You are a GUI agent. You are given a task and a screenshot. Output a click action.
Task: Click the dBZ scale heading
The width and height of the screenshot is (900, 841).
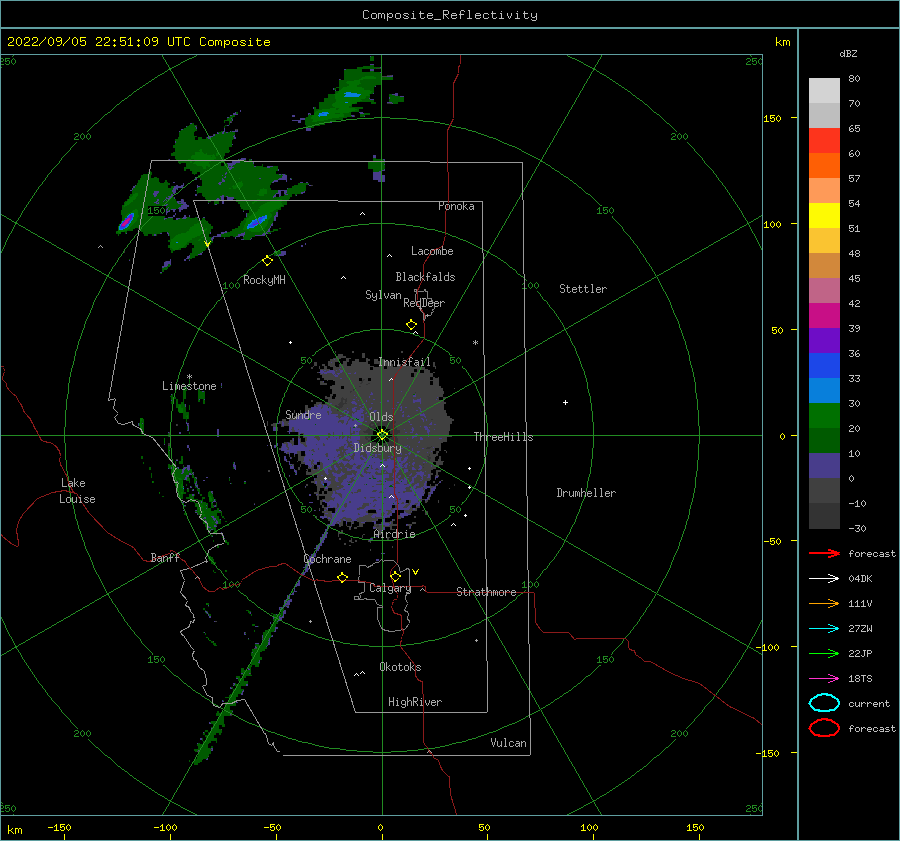[x=848, y=53]
